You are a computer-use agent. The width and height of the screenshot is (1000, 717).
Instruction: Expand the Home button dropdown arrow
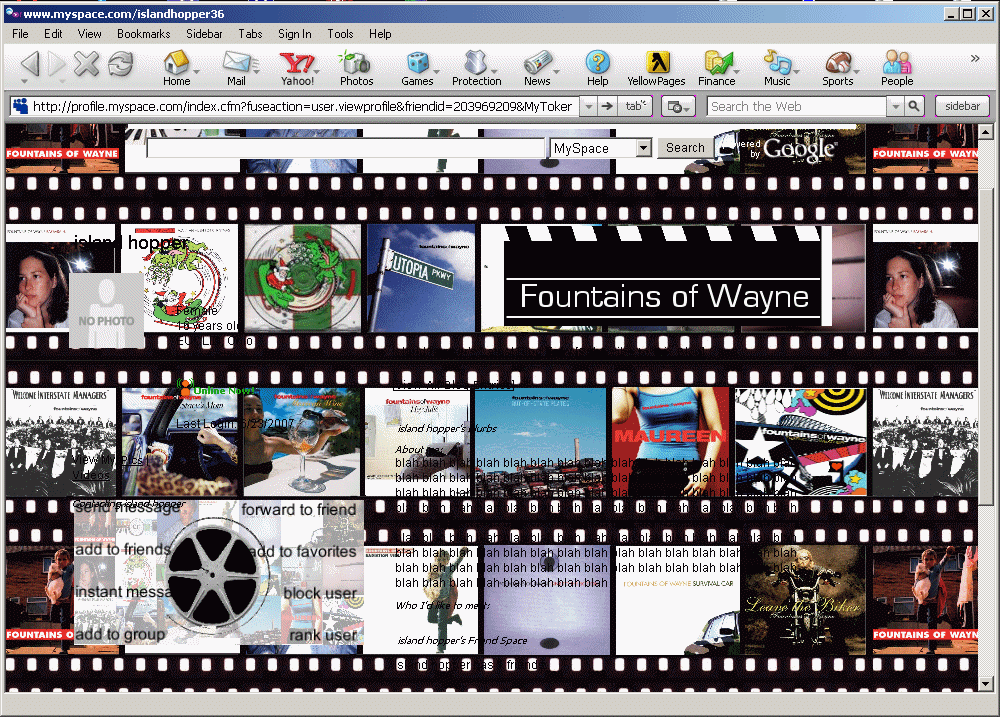[x=196, y=71]
